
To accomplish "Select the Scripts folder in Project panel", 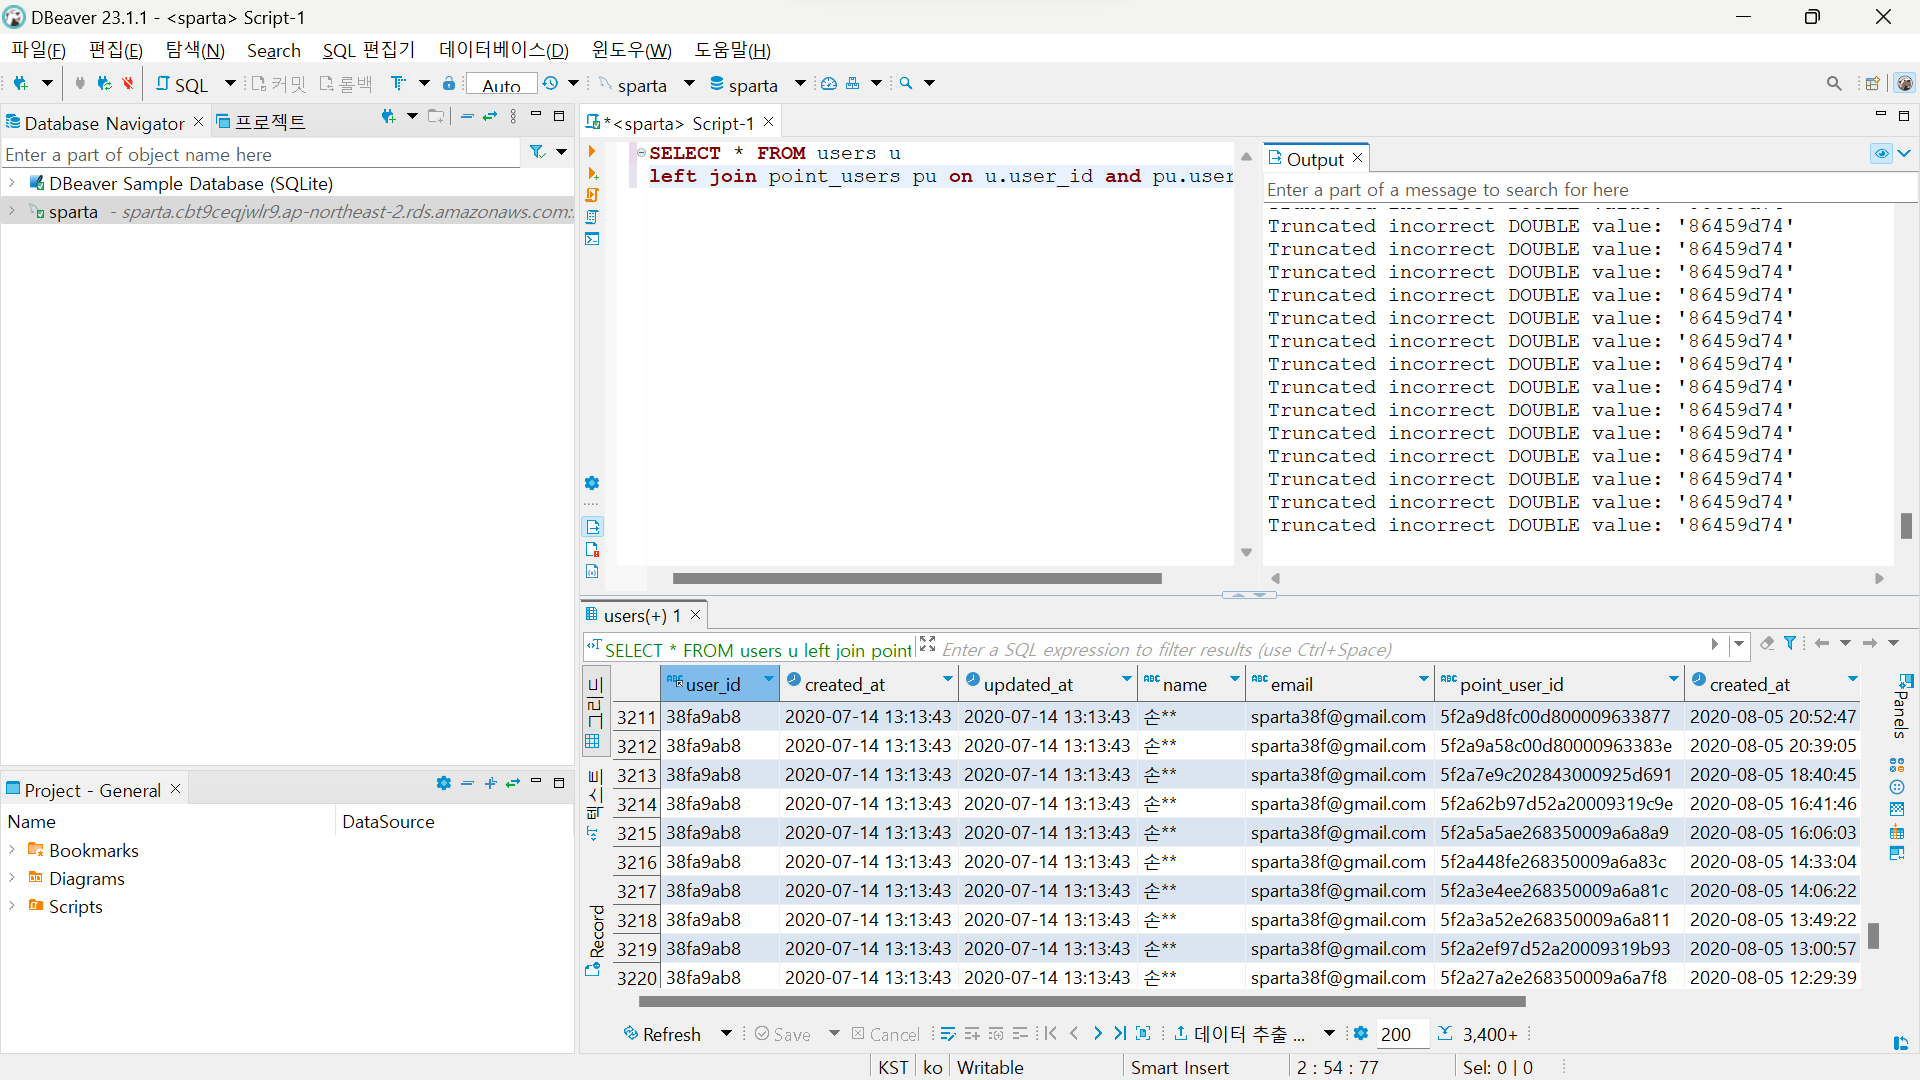I will [x=66, y=906].
